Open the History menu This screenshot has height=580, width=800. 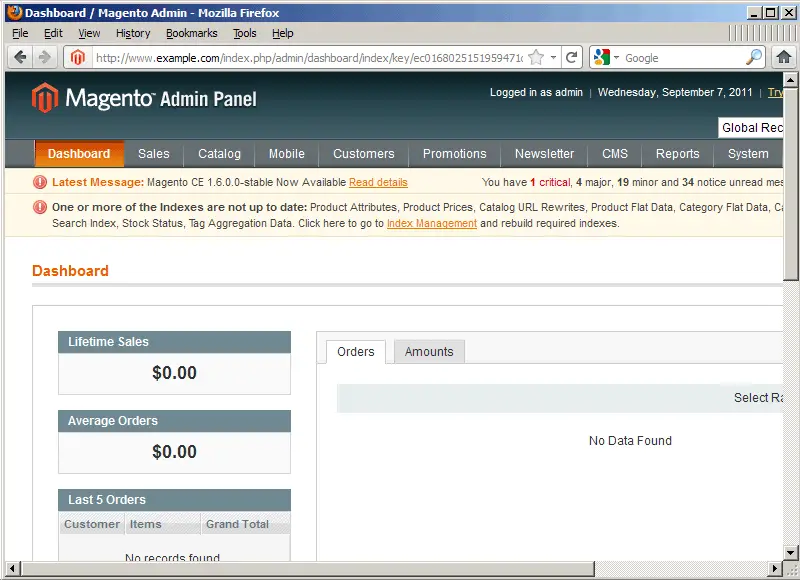pyautogui.click(x=133, y=33)
